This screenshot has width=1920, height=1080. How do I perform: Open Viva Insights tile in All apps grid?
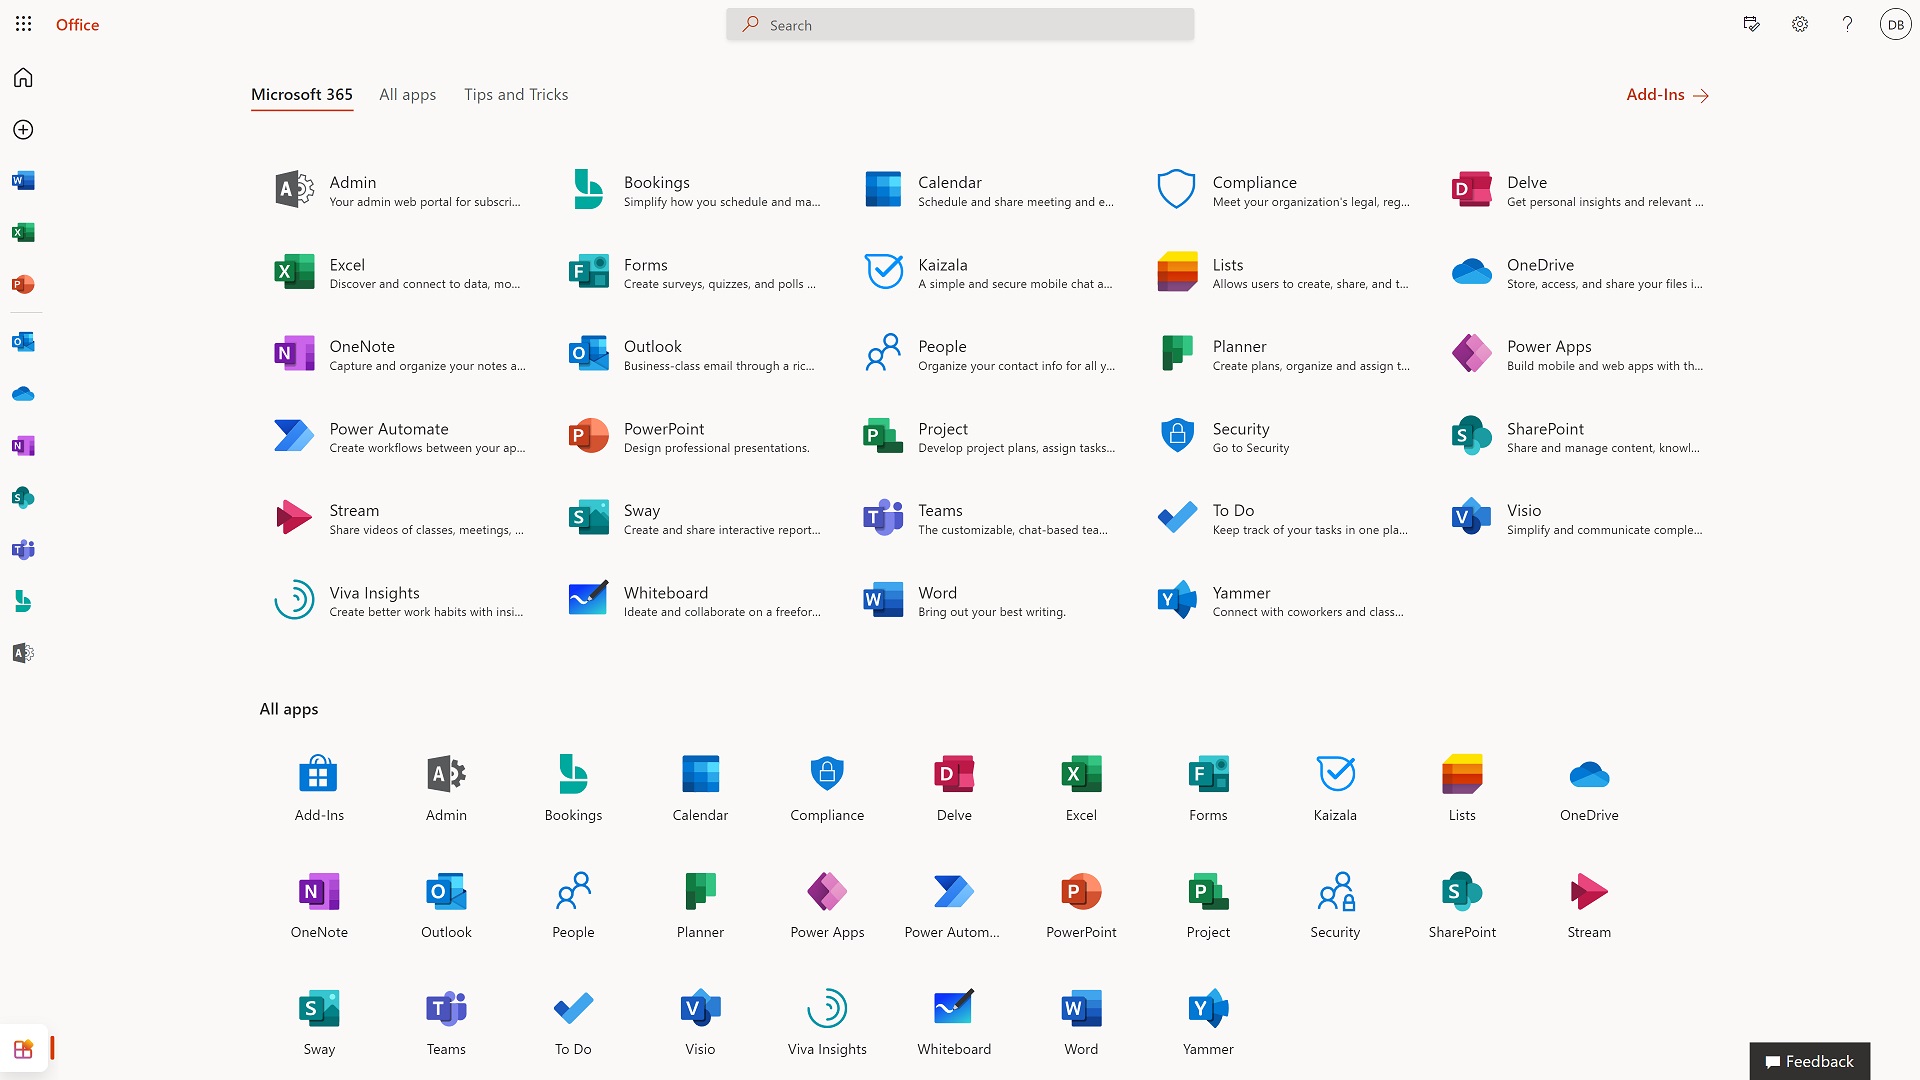(x=827, y=1023)
